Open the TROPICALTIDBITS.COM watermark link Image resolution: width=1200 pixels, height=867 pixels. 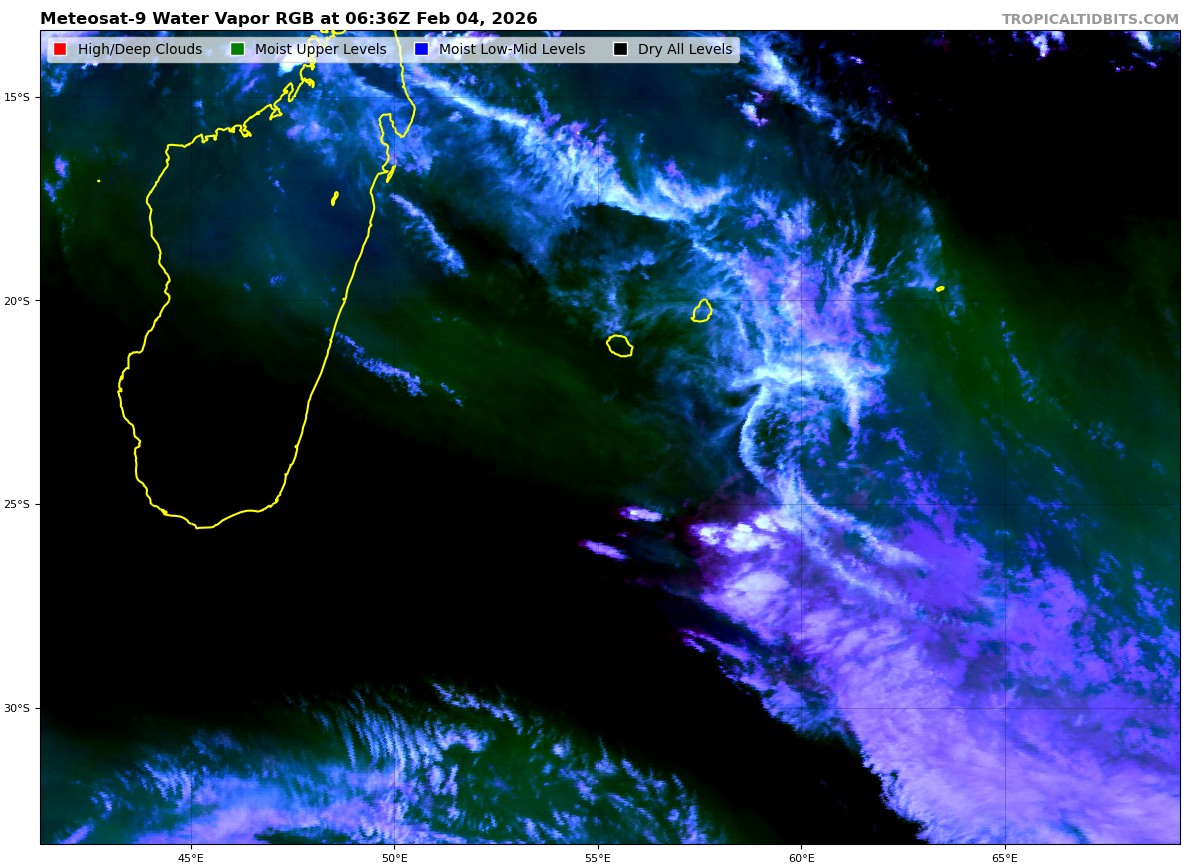tap(1090, 19)
